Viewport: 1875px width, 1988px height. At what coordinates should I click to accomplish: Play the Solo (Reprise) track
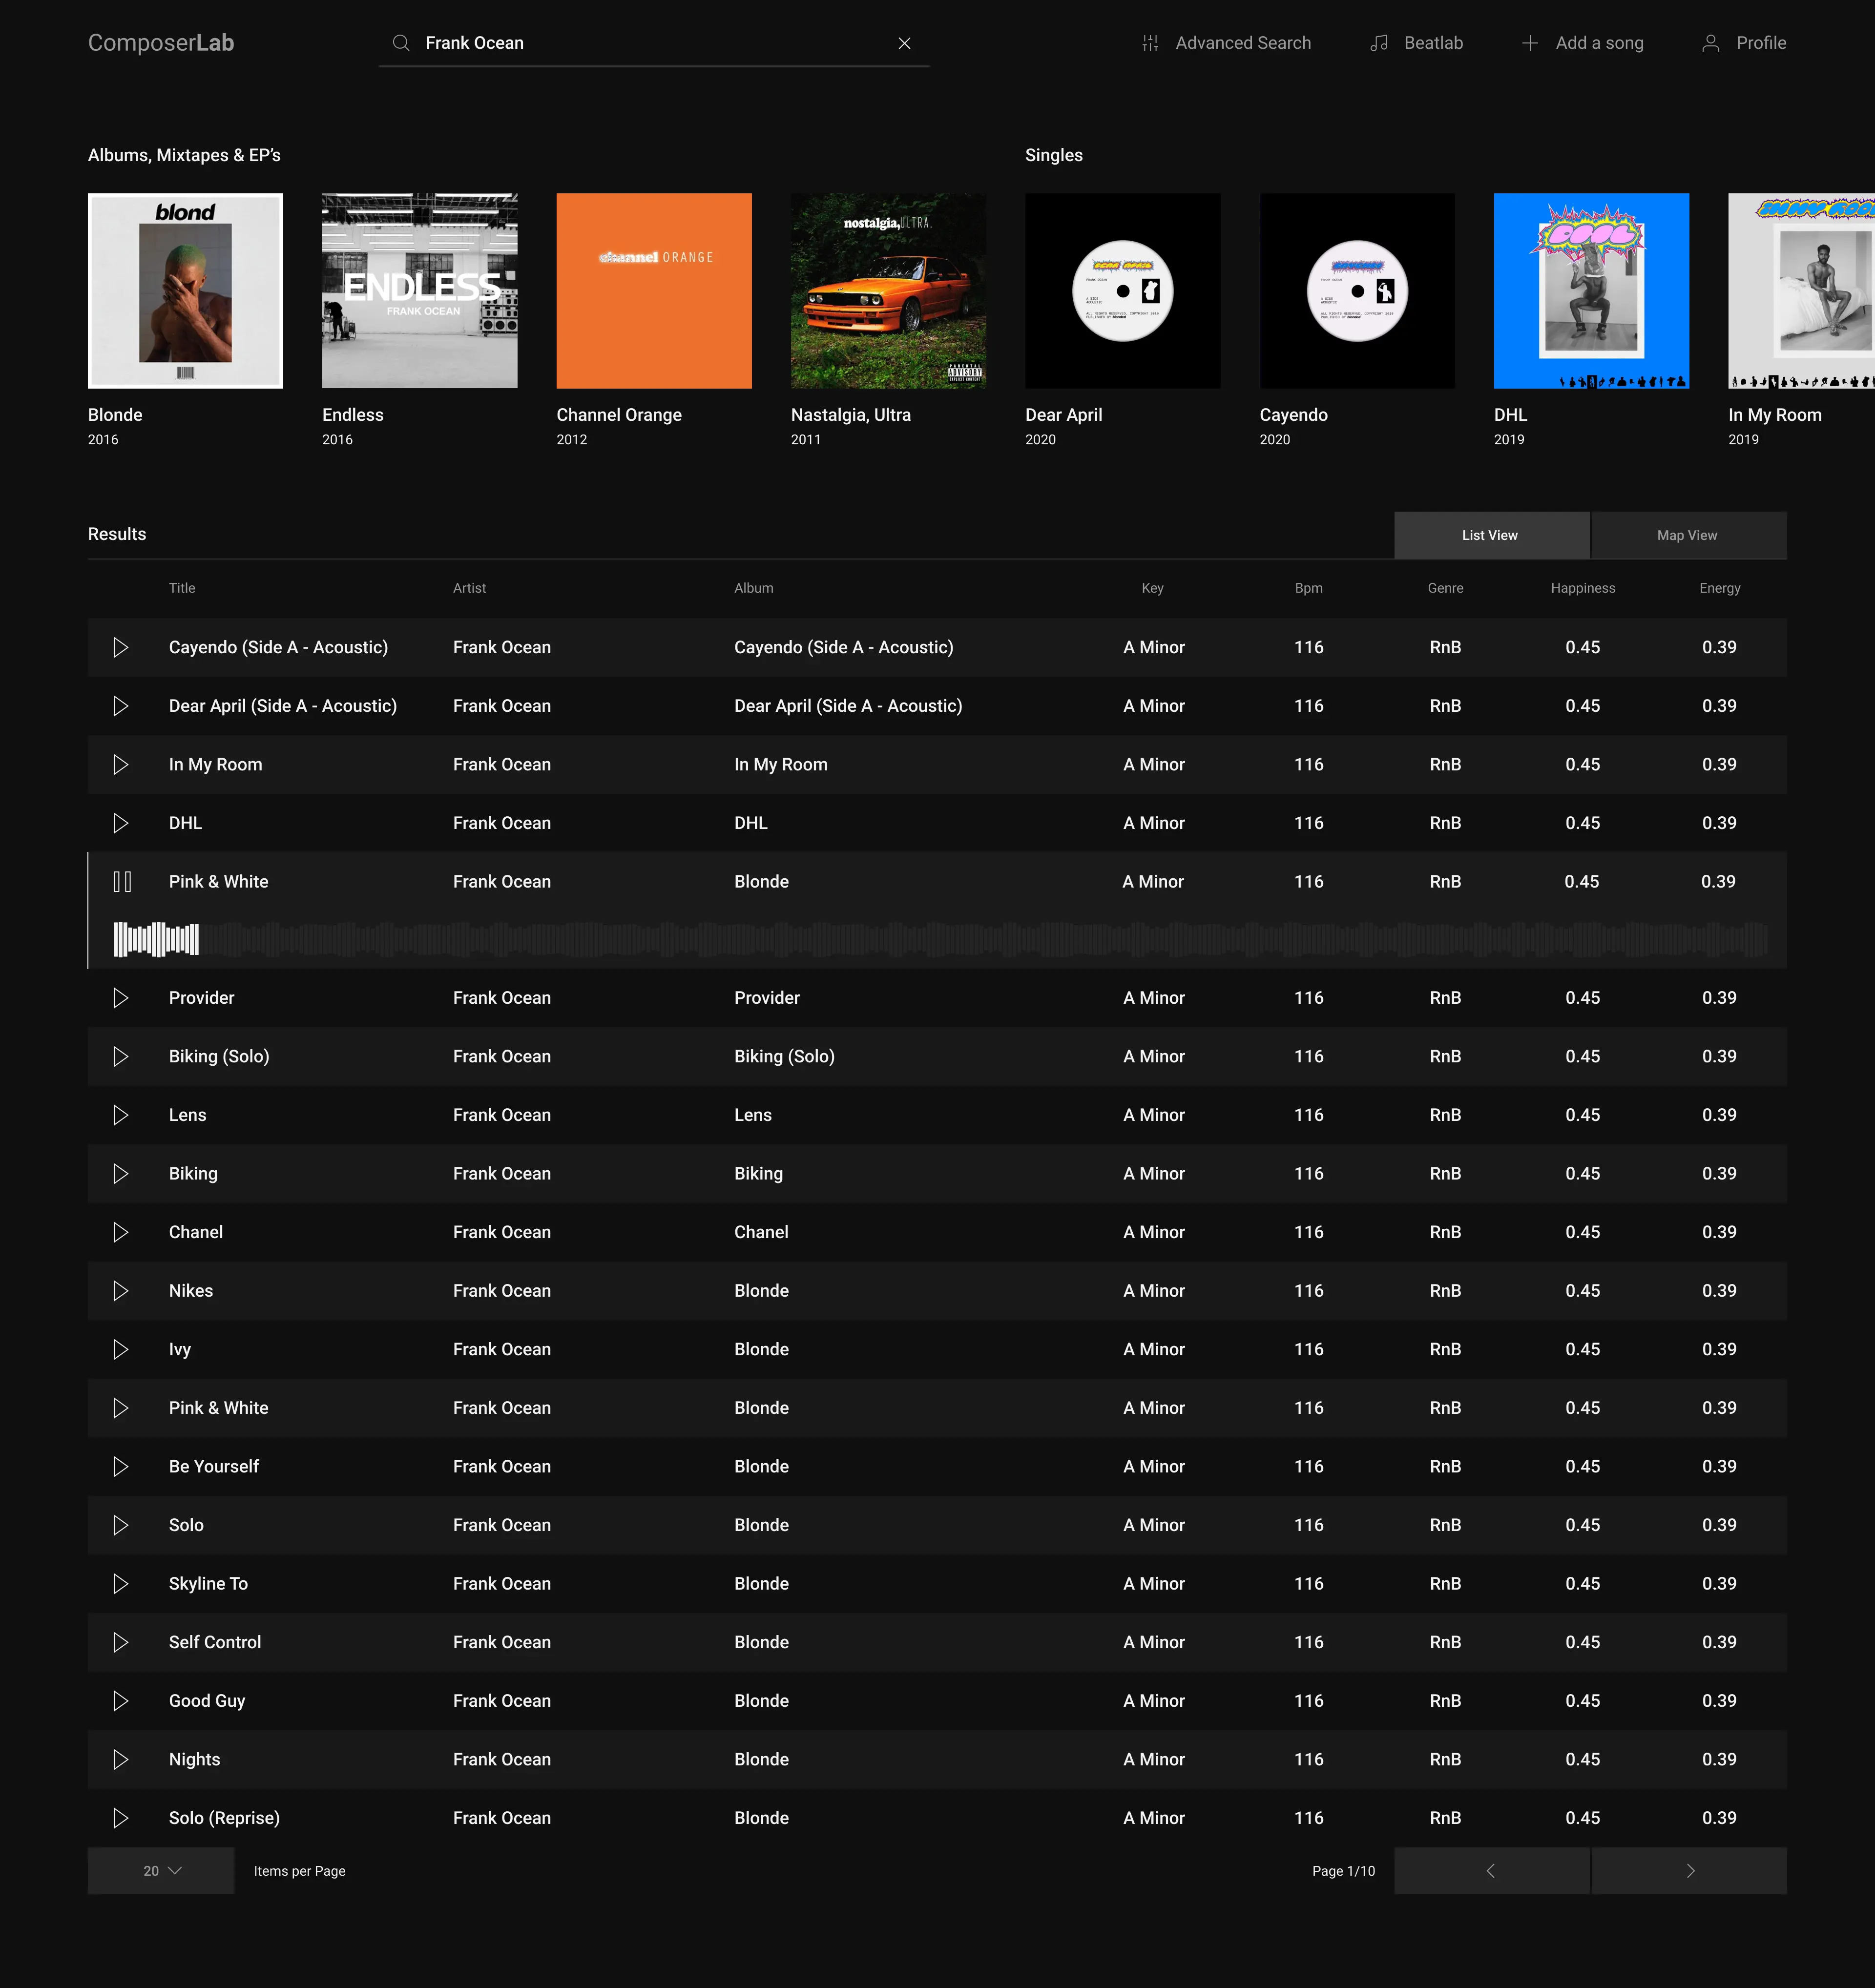click(121, 1817)
